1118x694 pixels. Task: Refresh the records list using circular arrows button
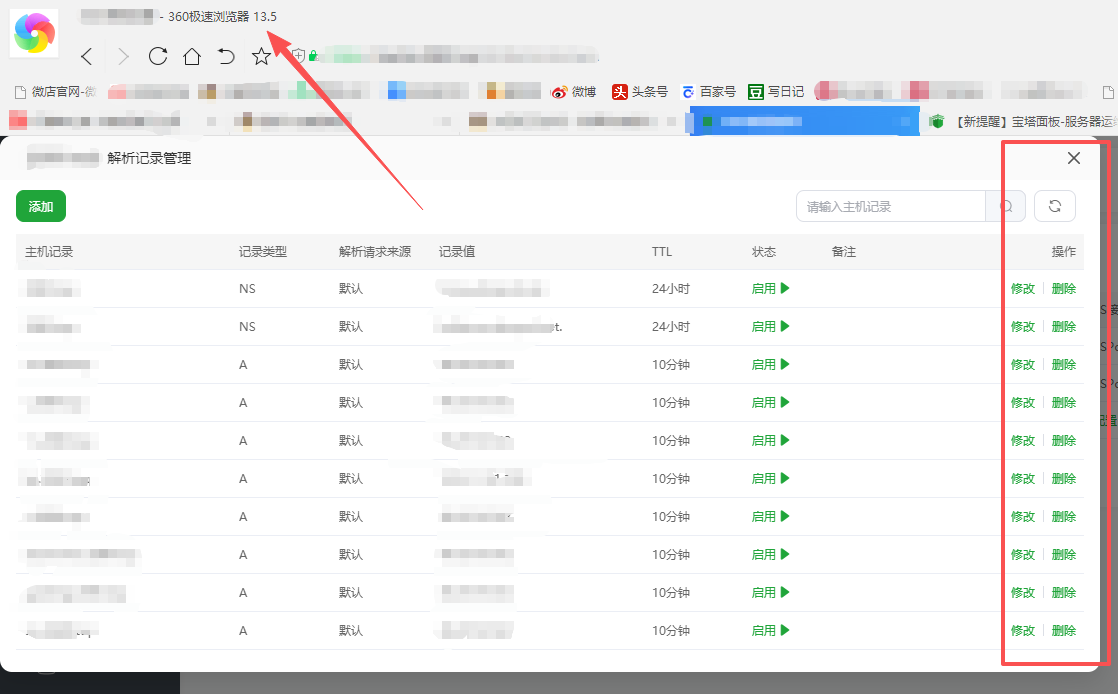[1054, 206]
